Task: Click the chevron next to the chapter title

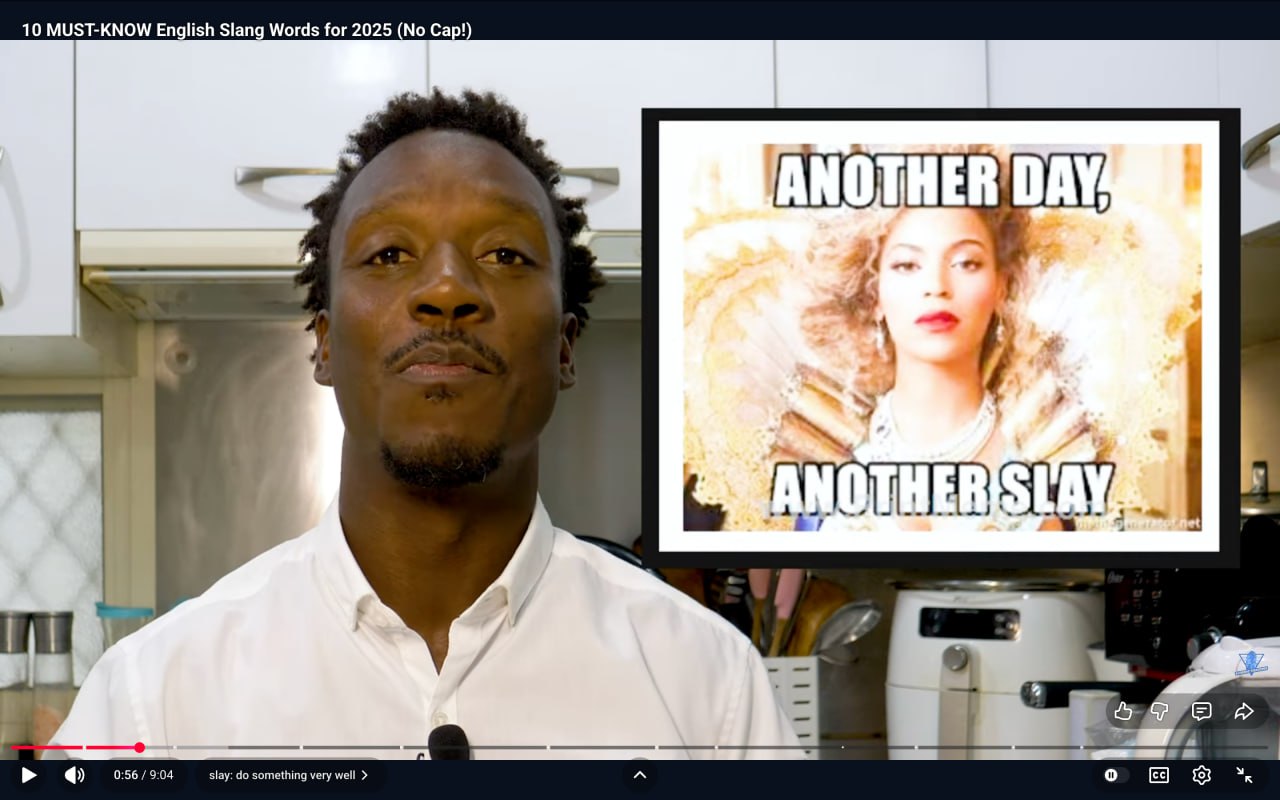Action: [365, 775]
